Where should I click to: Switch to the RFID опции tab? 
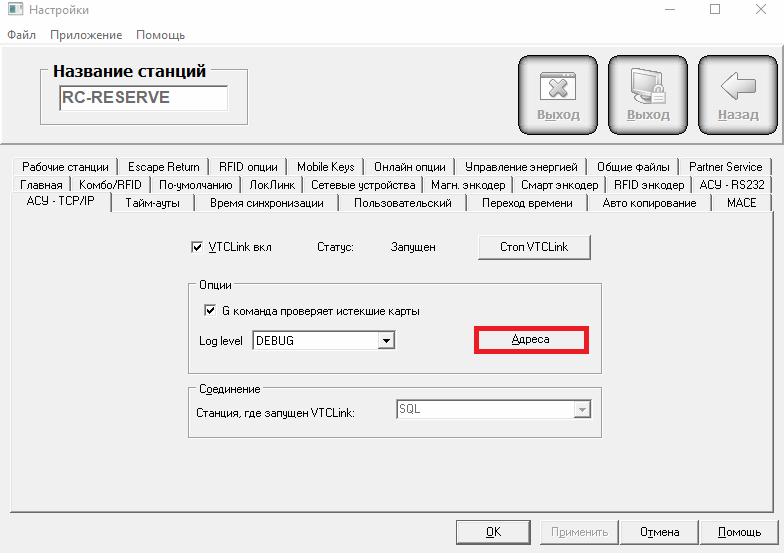(x=248, y=167)
